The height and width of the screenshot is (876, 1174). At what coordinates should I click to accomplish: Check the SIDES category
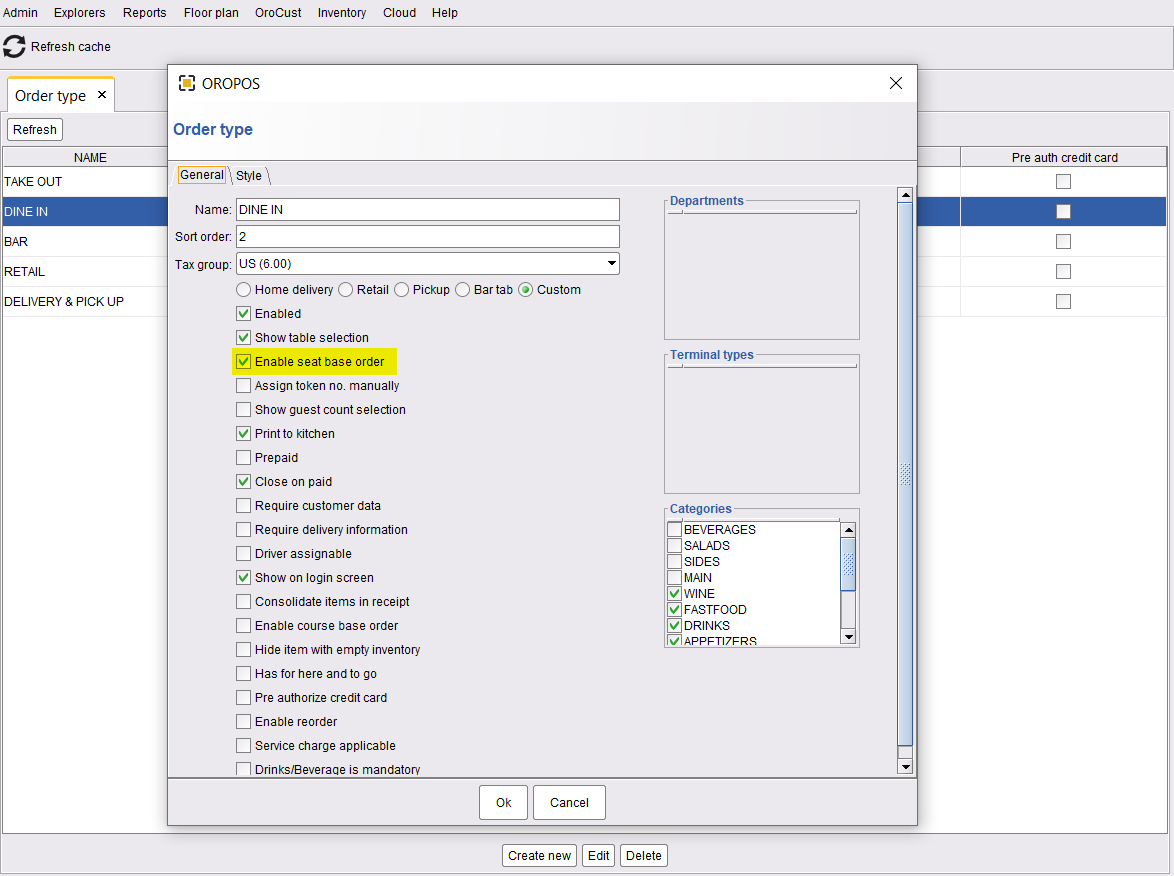click(x=675, y=562)
